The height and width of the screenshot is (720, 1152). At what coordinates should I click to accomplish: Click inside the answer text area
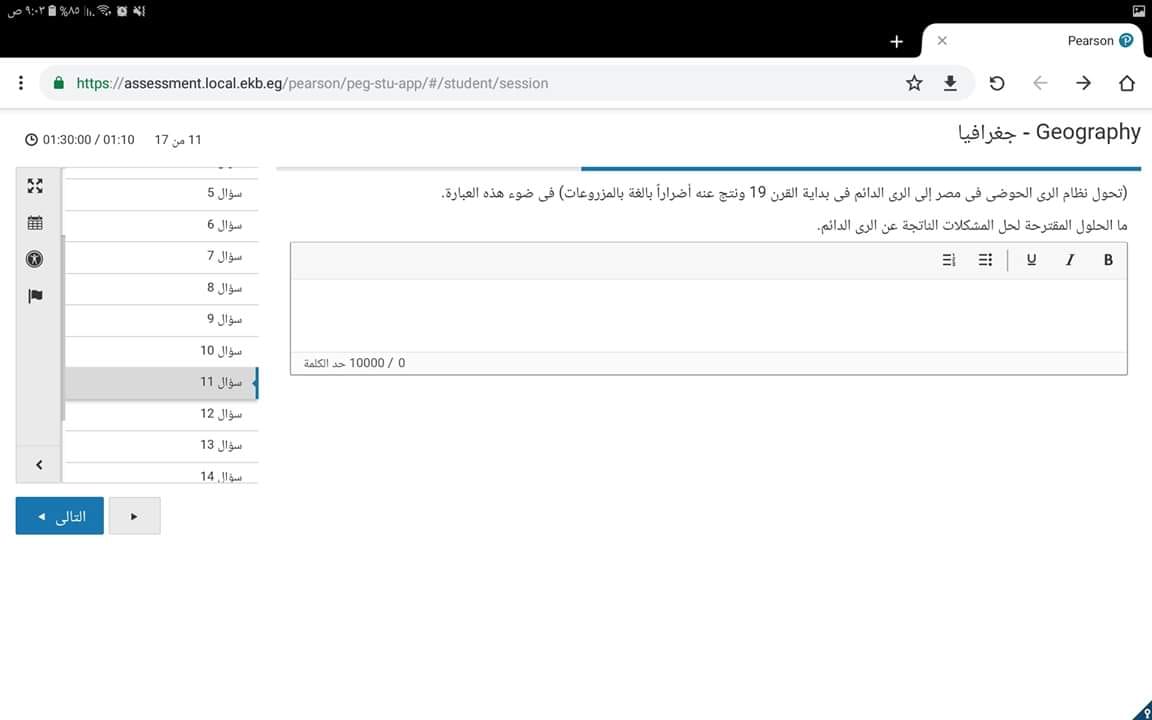point(708,315)
